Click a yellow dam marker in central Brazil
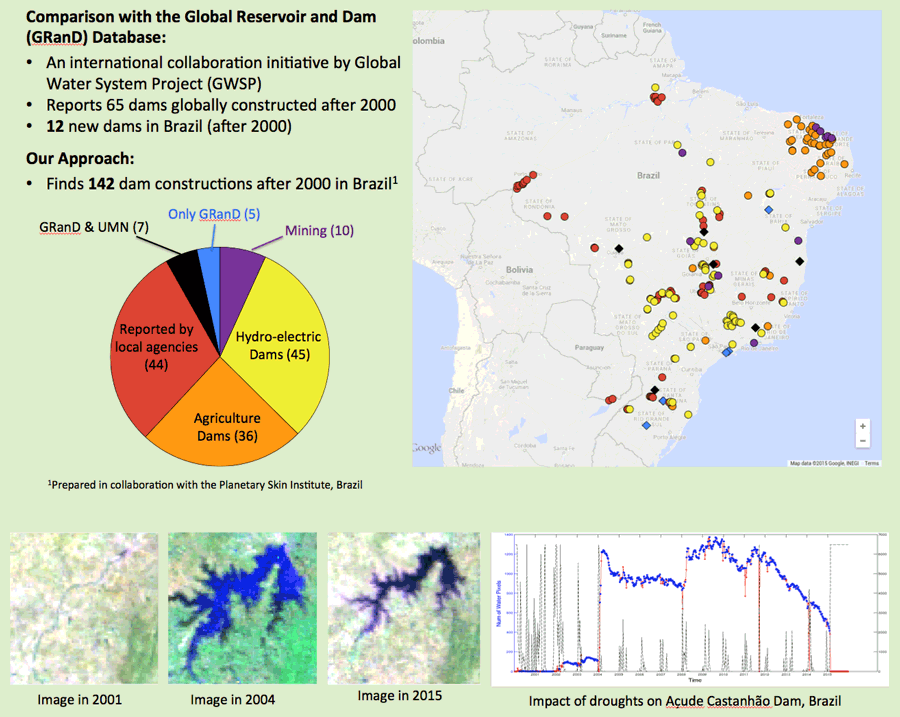Screen dimensions: 900x717 point(646,236)
